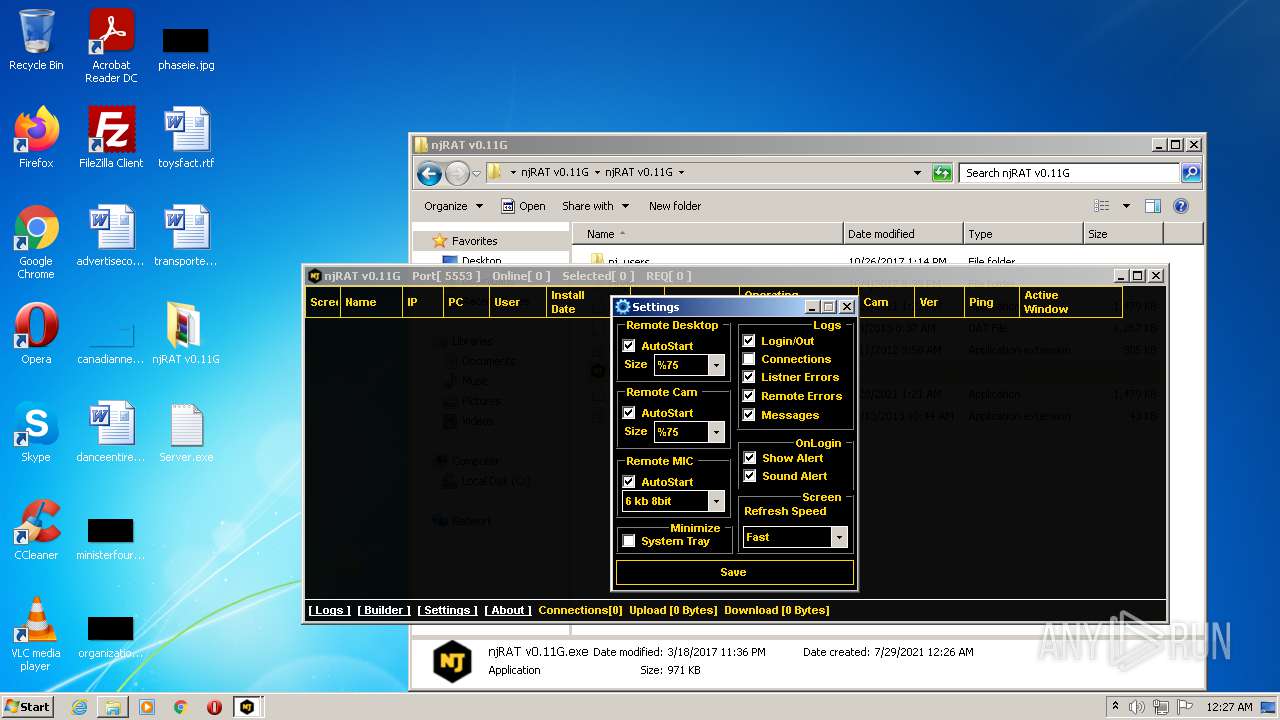The image size is (1280, 720).
Task: Launch Opera browser desktop shortcut
Action: pyautogui.click(x=36, y=334)
